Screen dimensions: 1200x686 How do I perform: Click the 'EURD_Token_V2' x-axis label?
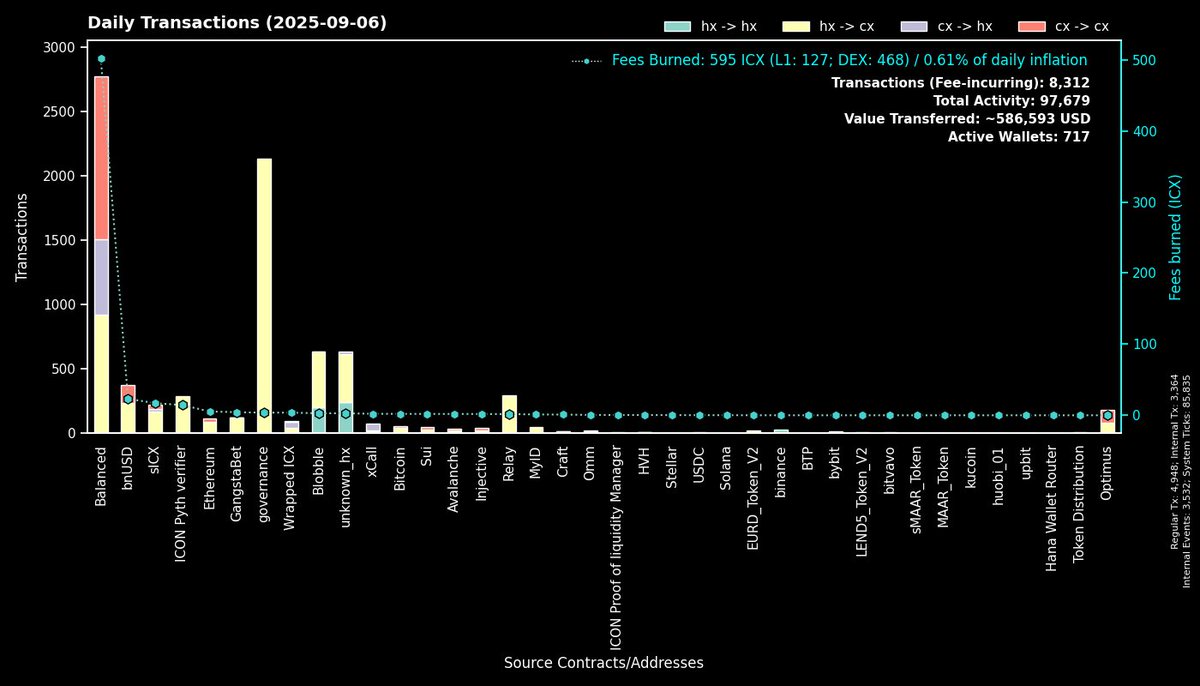click(x=754, y=498)
